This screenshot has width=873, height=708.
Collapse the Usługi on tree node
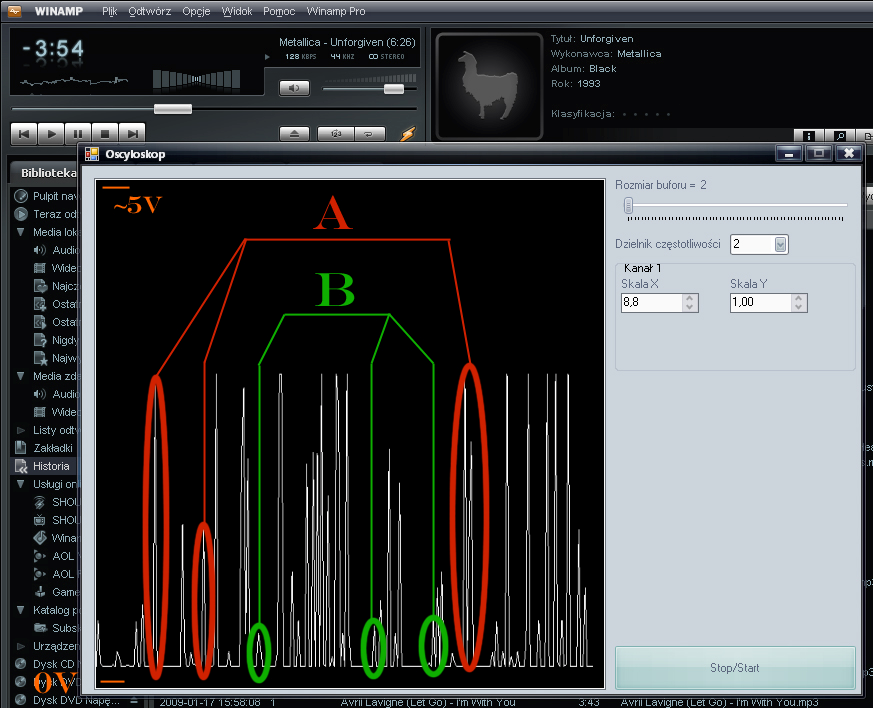pos(21,484)
